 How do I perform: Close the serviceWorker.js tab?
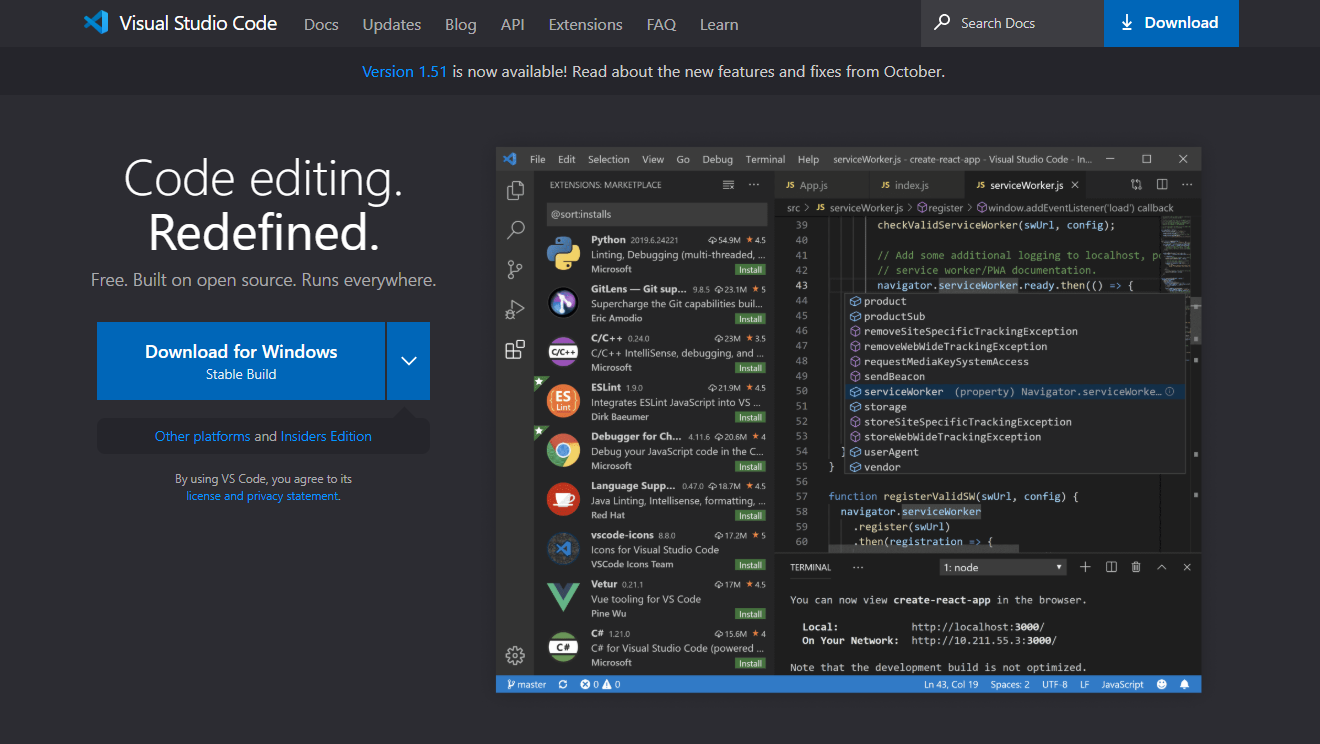[x=1075, y=185]
